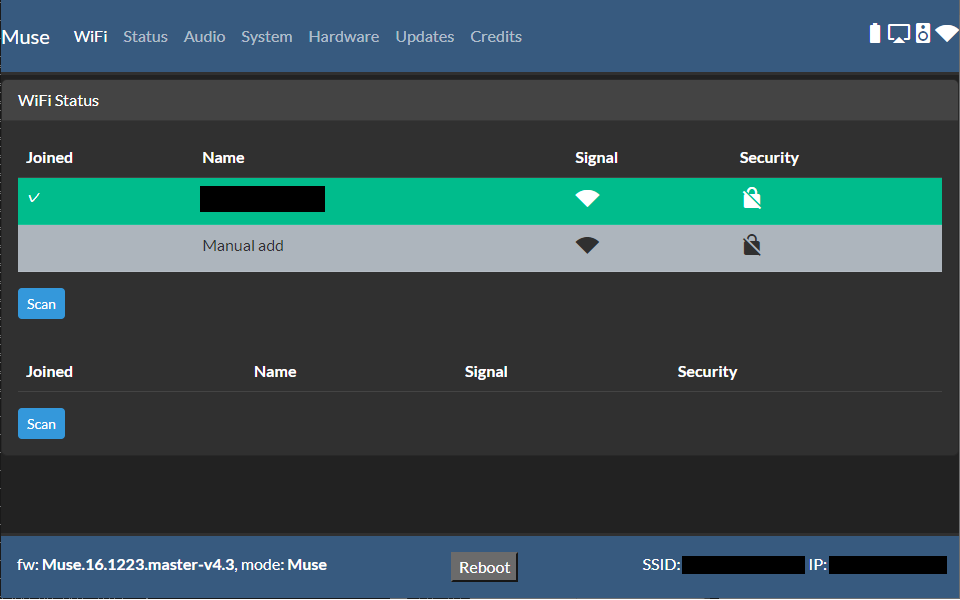
Task: Click the firmware version Muse.16.1223.master-v4.3
Action: pos(138,564)
